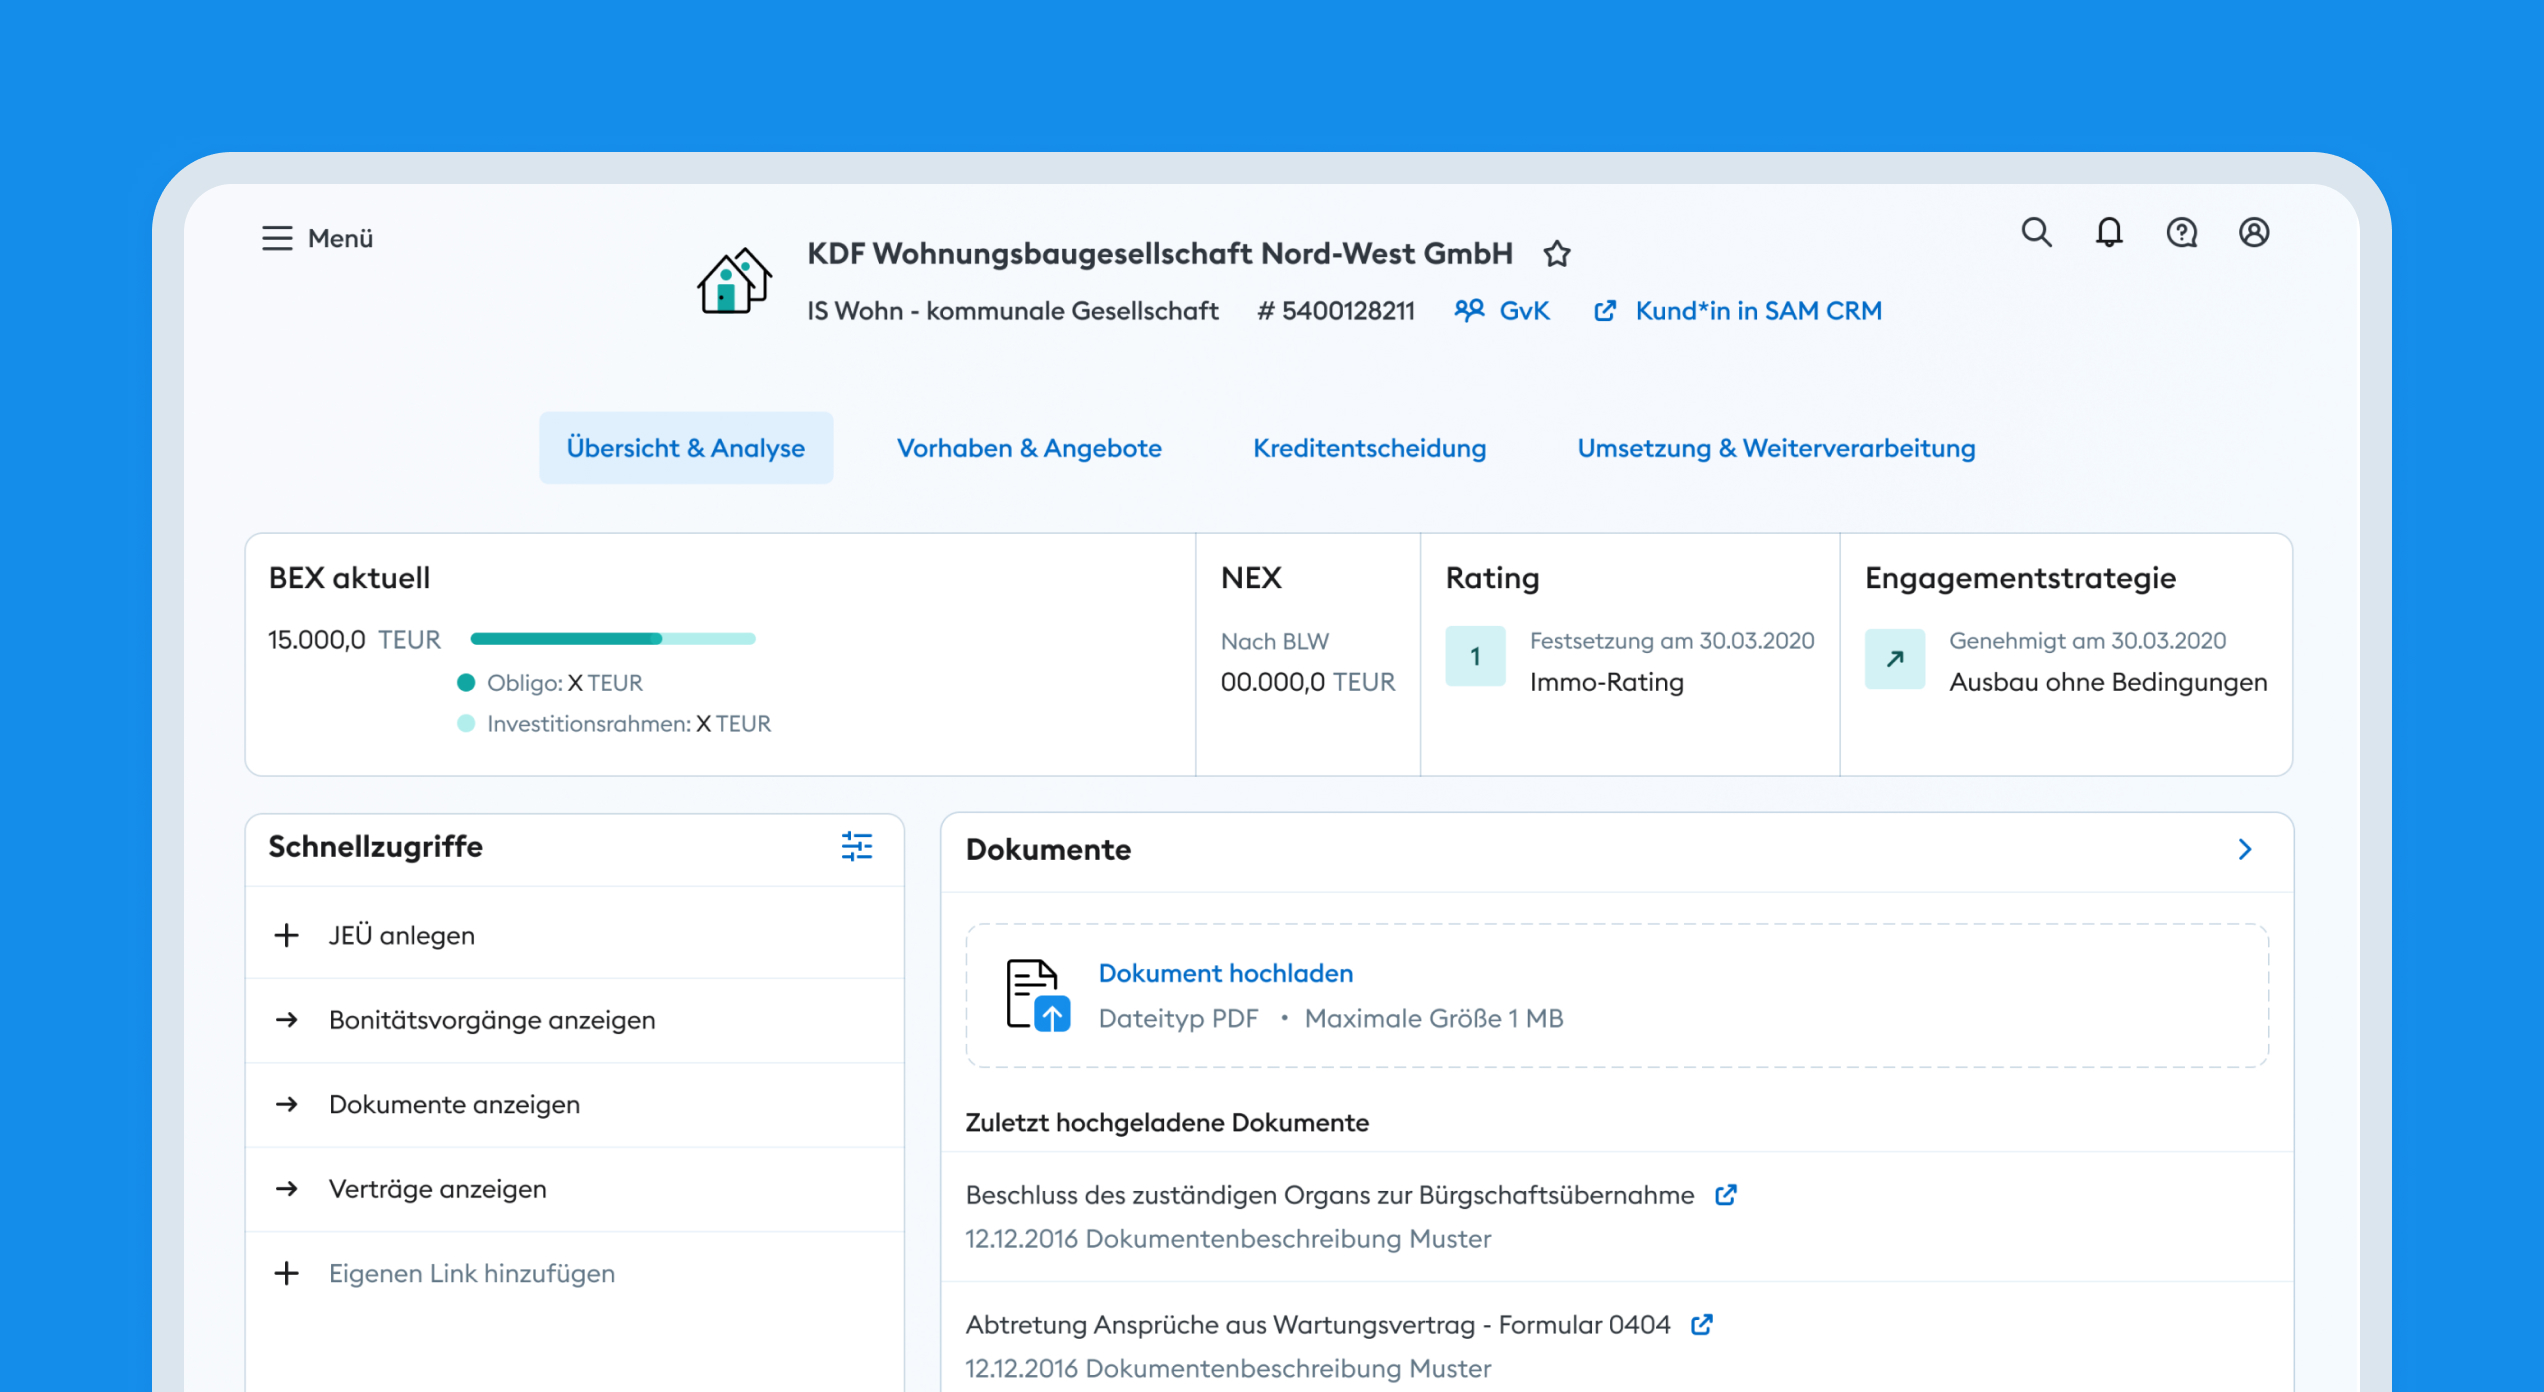
Task: Expand the Dokumente panel chevron
Action: (2246, 849)
